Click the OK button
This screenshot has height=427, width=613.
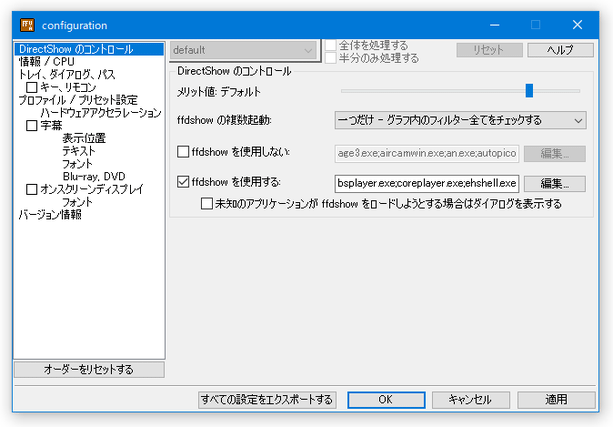[x=386, y=400]
